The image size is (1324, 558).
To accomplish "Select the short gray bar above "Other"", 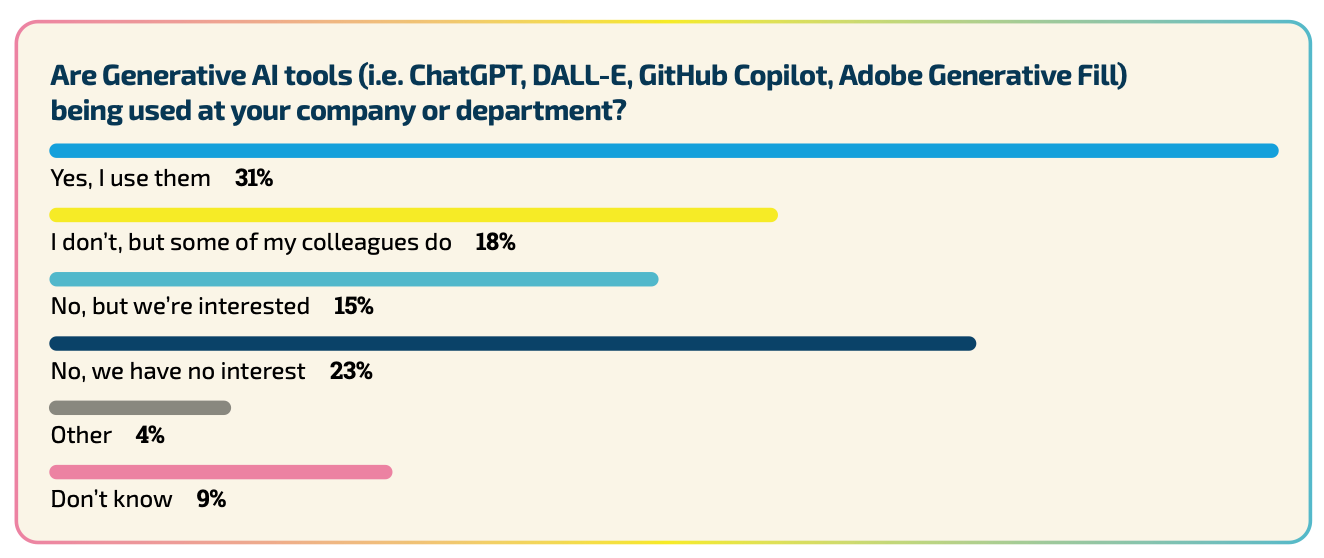I will [x=140, y=408].
